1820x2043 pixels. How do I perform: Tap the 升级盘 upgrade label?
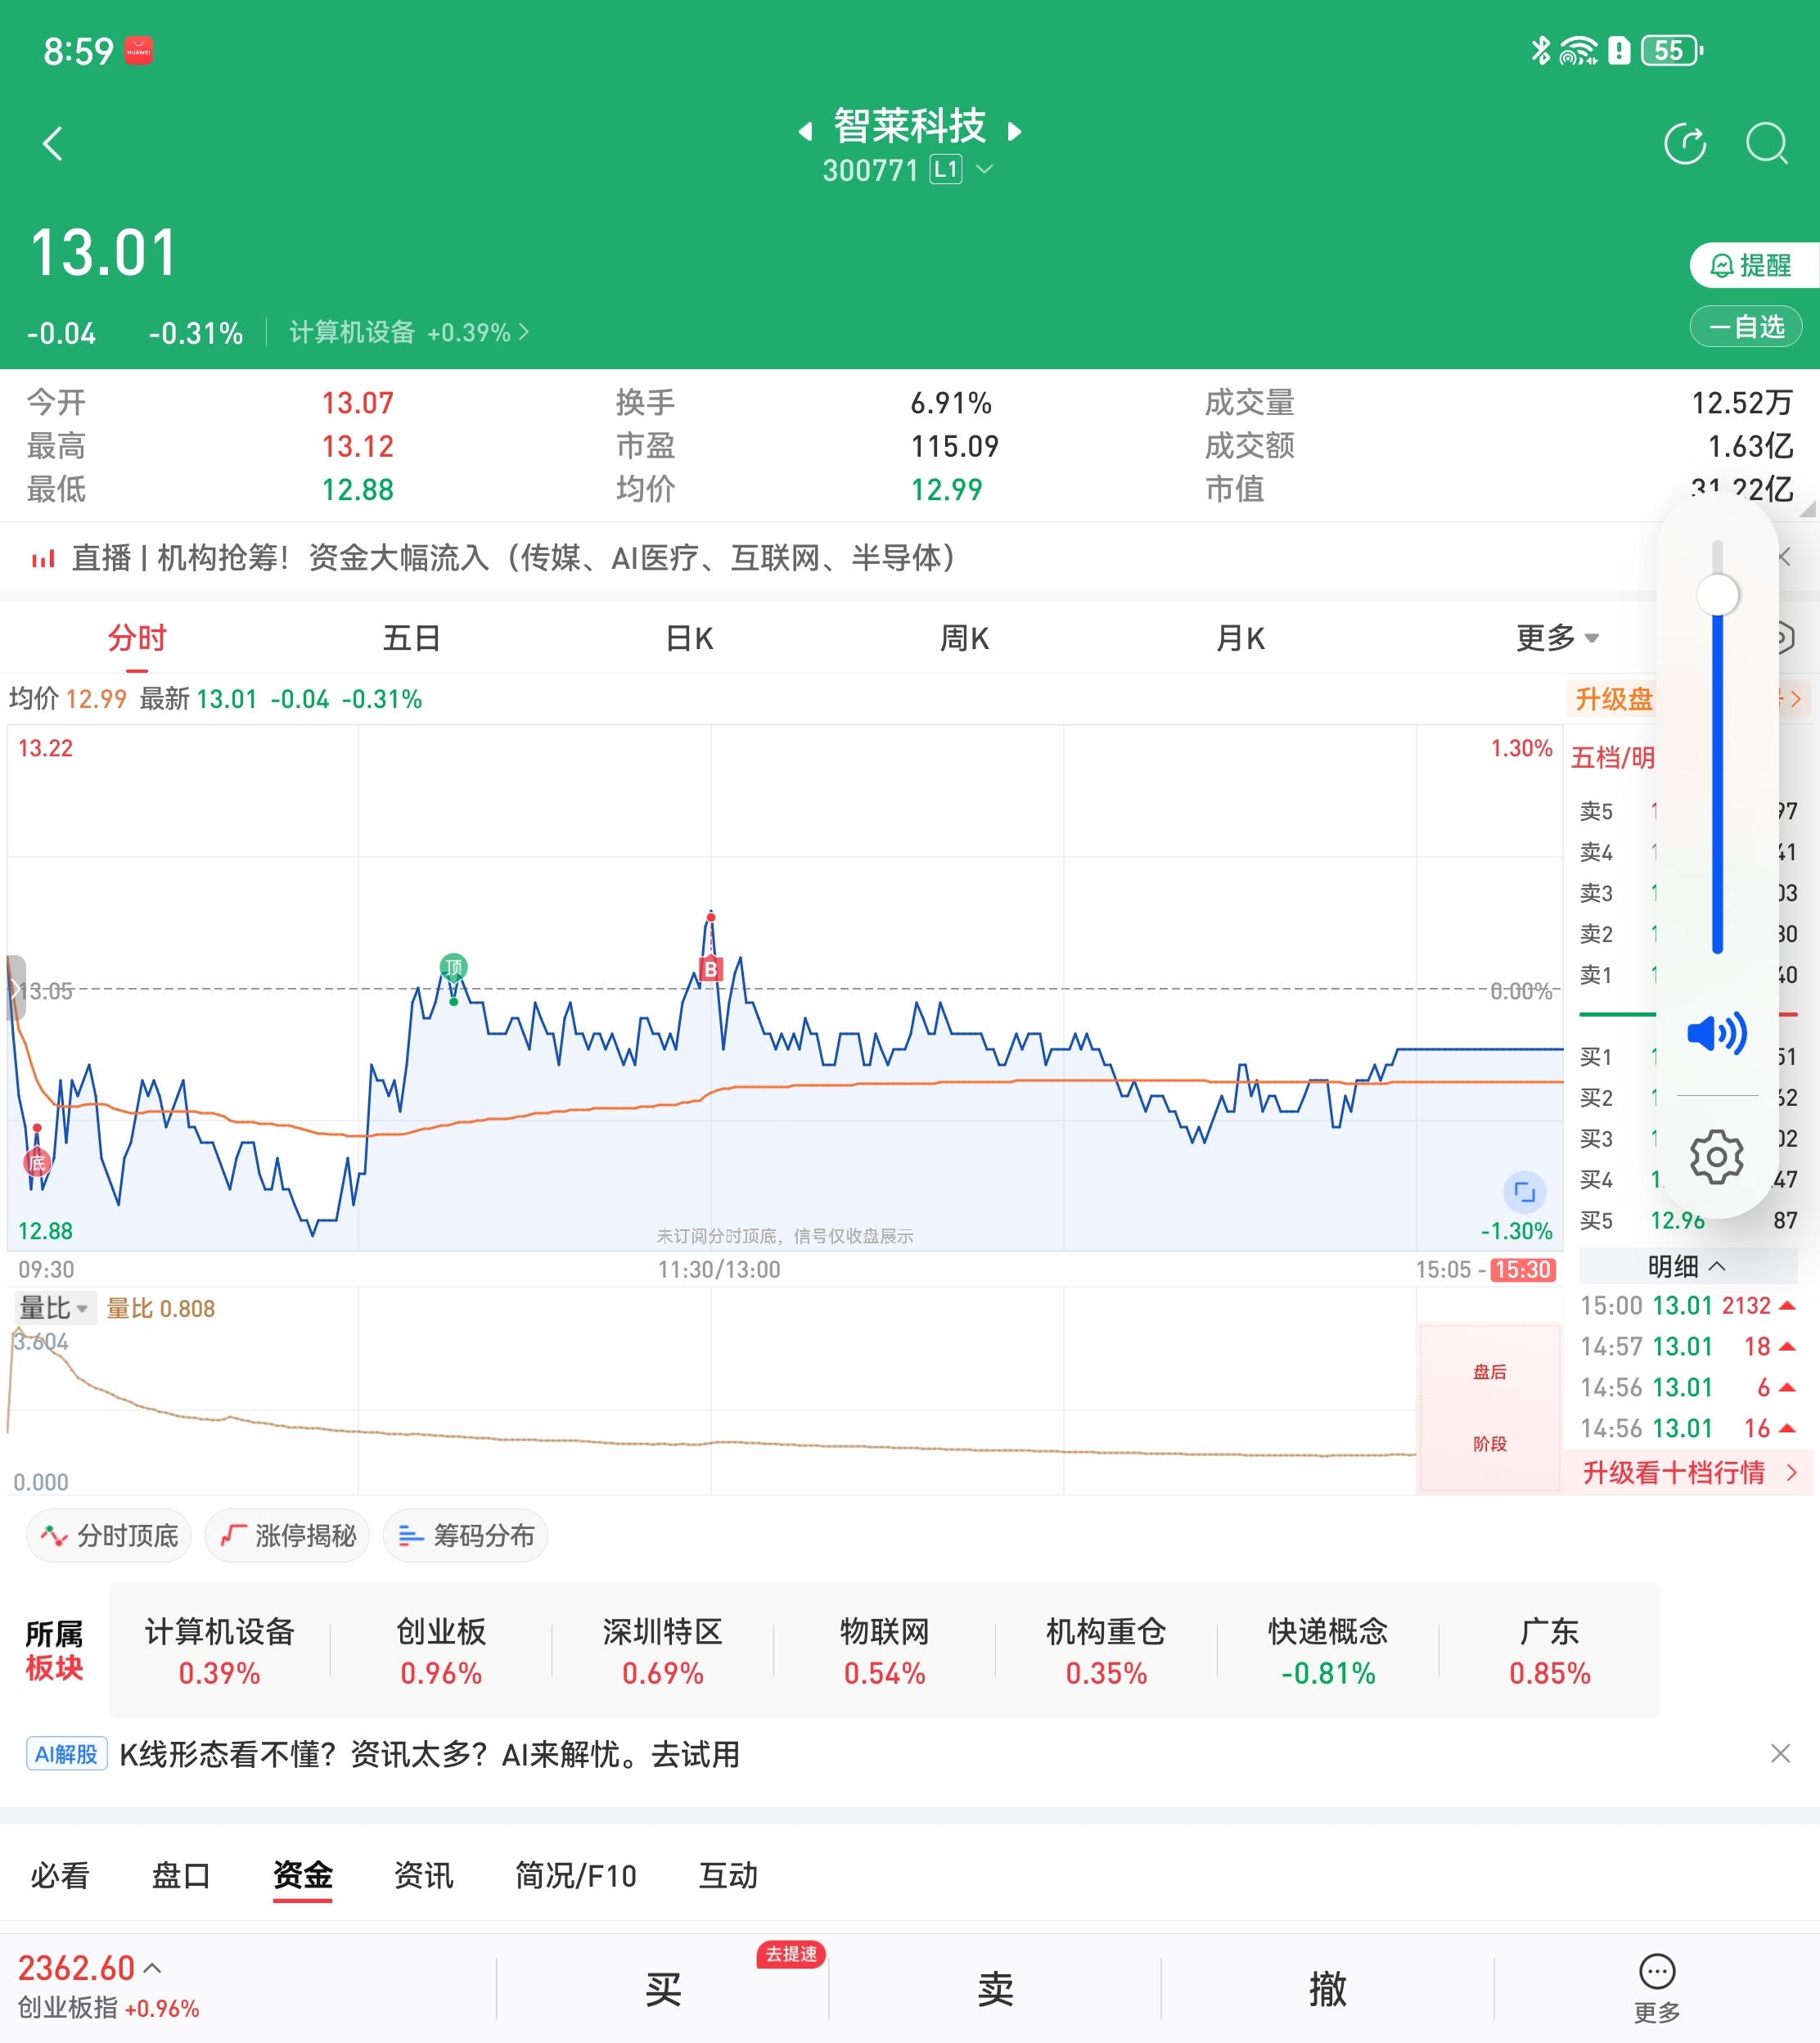(x=1612, y=699)
